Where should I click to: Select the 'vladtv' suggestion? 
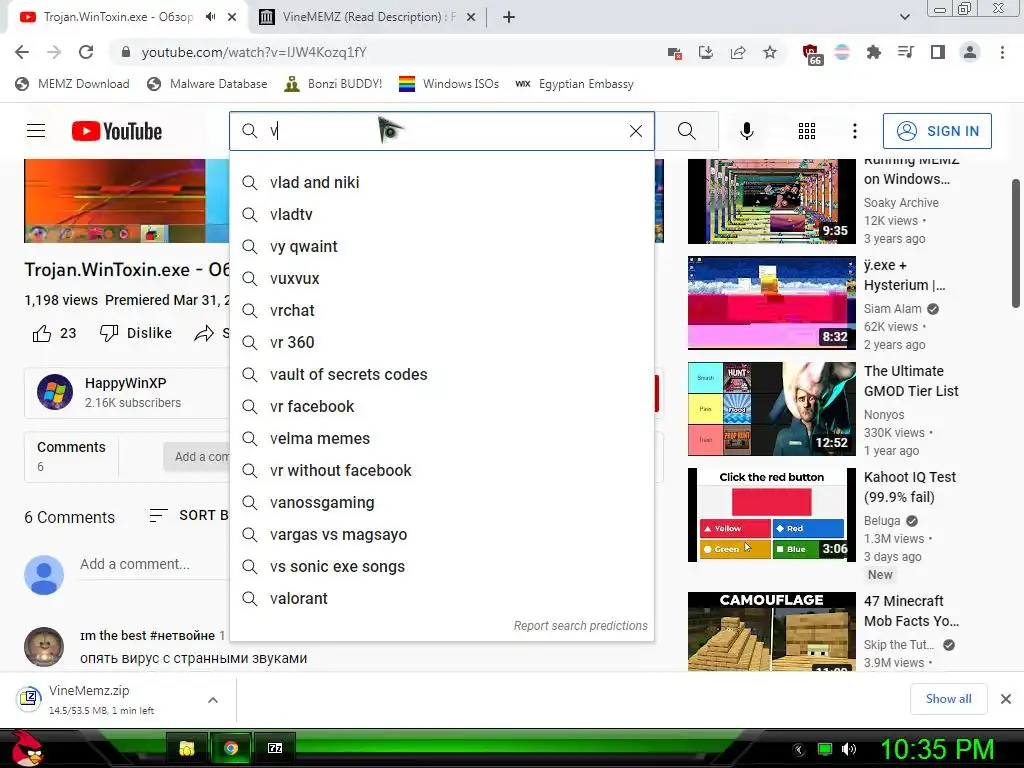pyautogui.click(x=442, y=214)
